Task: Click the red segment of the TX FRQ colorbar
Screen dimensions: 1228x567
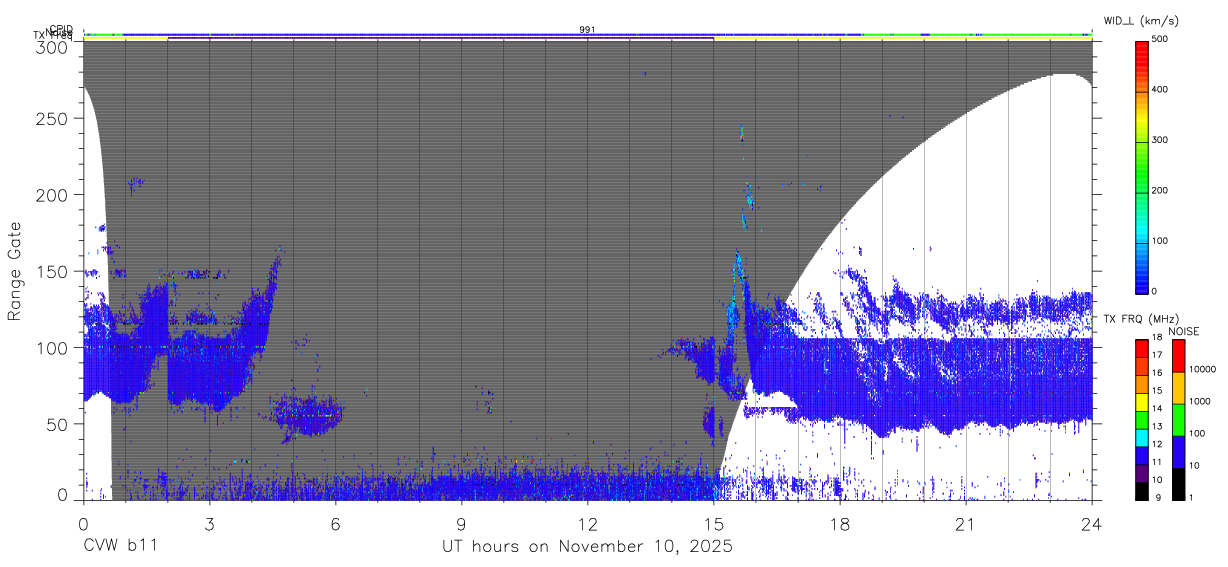Action: click(x=1141, y=348)
